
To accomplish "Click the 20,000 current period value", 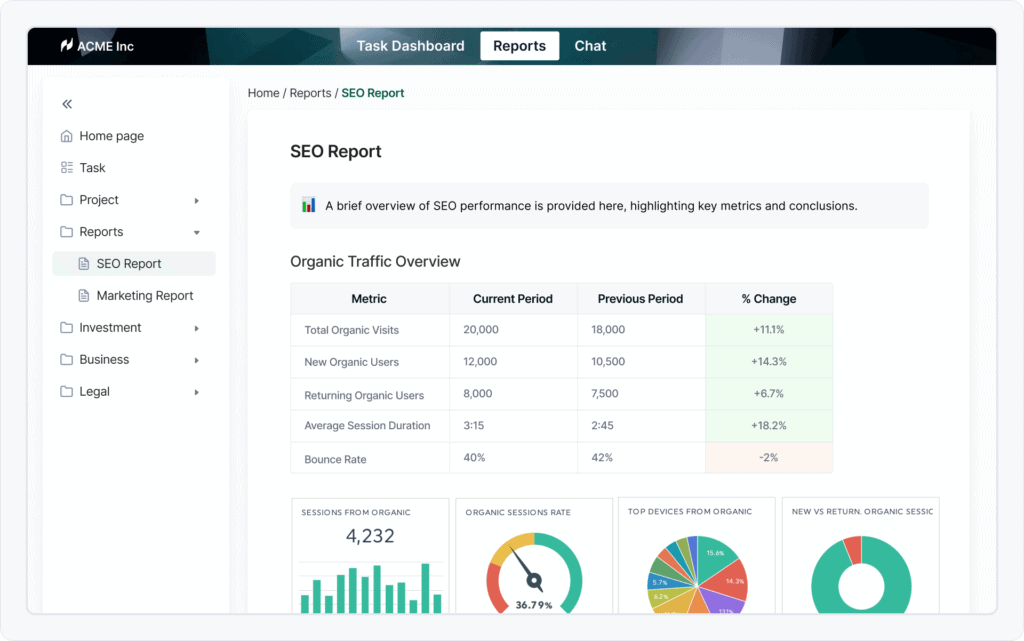I will (481, 330).
